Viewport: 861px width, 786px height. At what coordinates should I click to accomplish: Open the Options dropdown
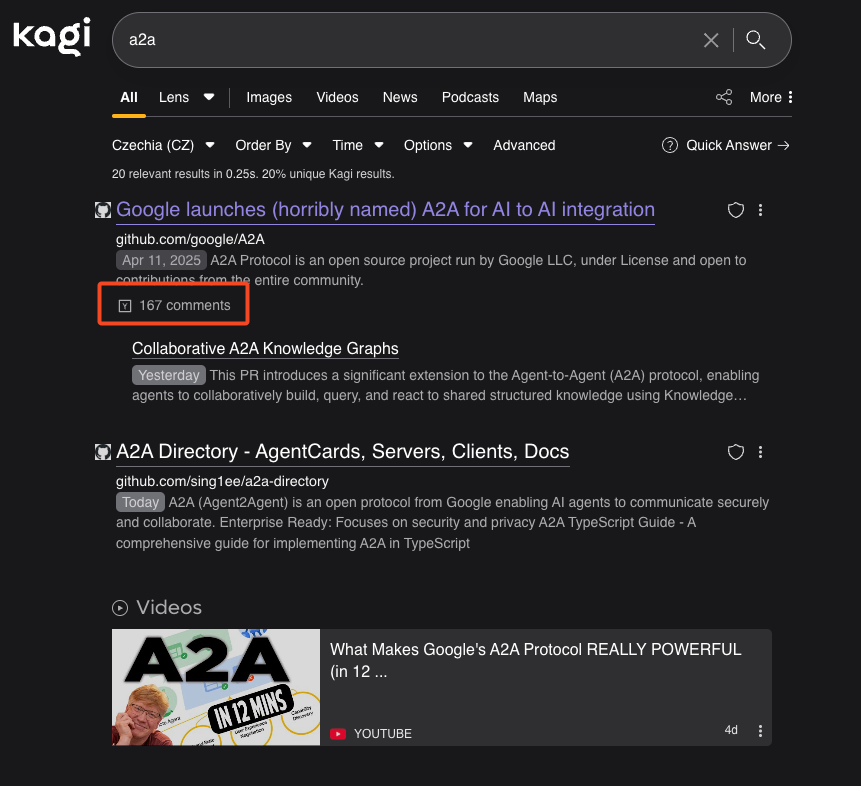(438, 145)
